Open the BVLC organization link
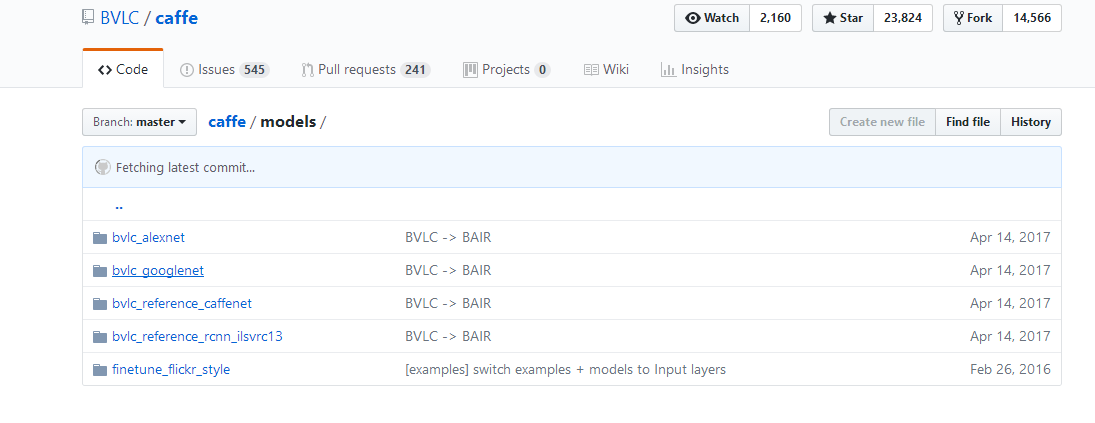This screenshot has width=1095, height=423. tap(119, 18)
